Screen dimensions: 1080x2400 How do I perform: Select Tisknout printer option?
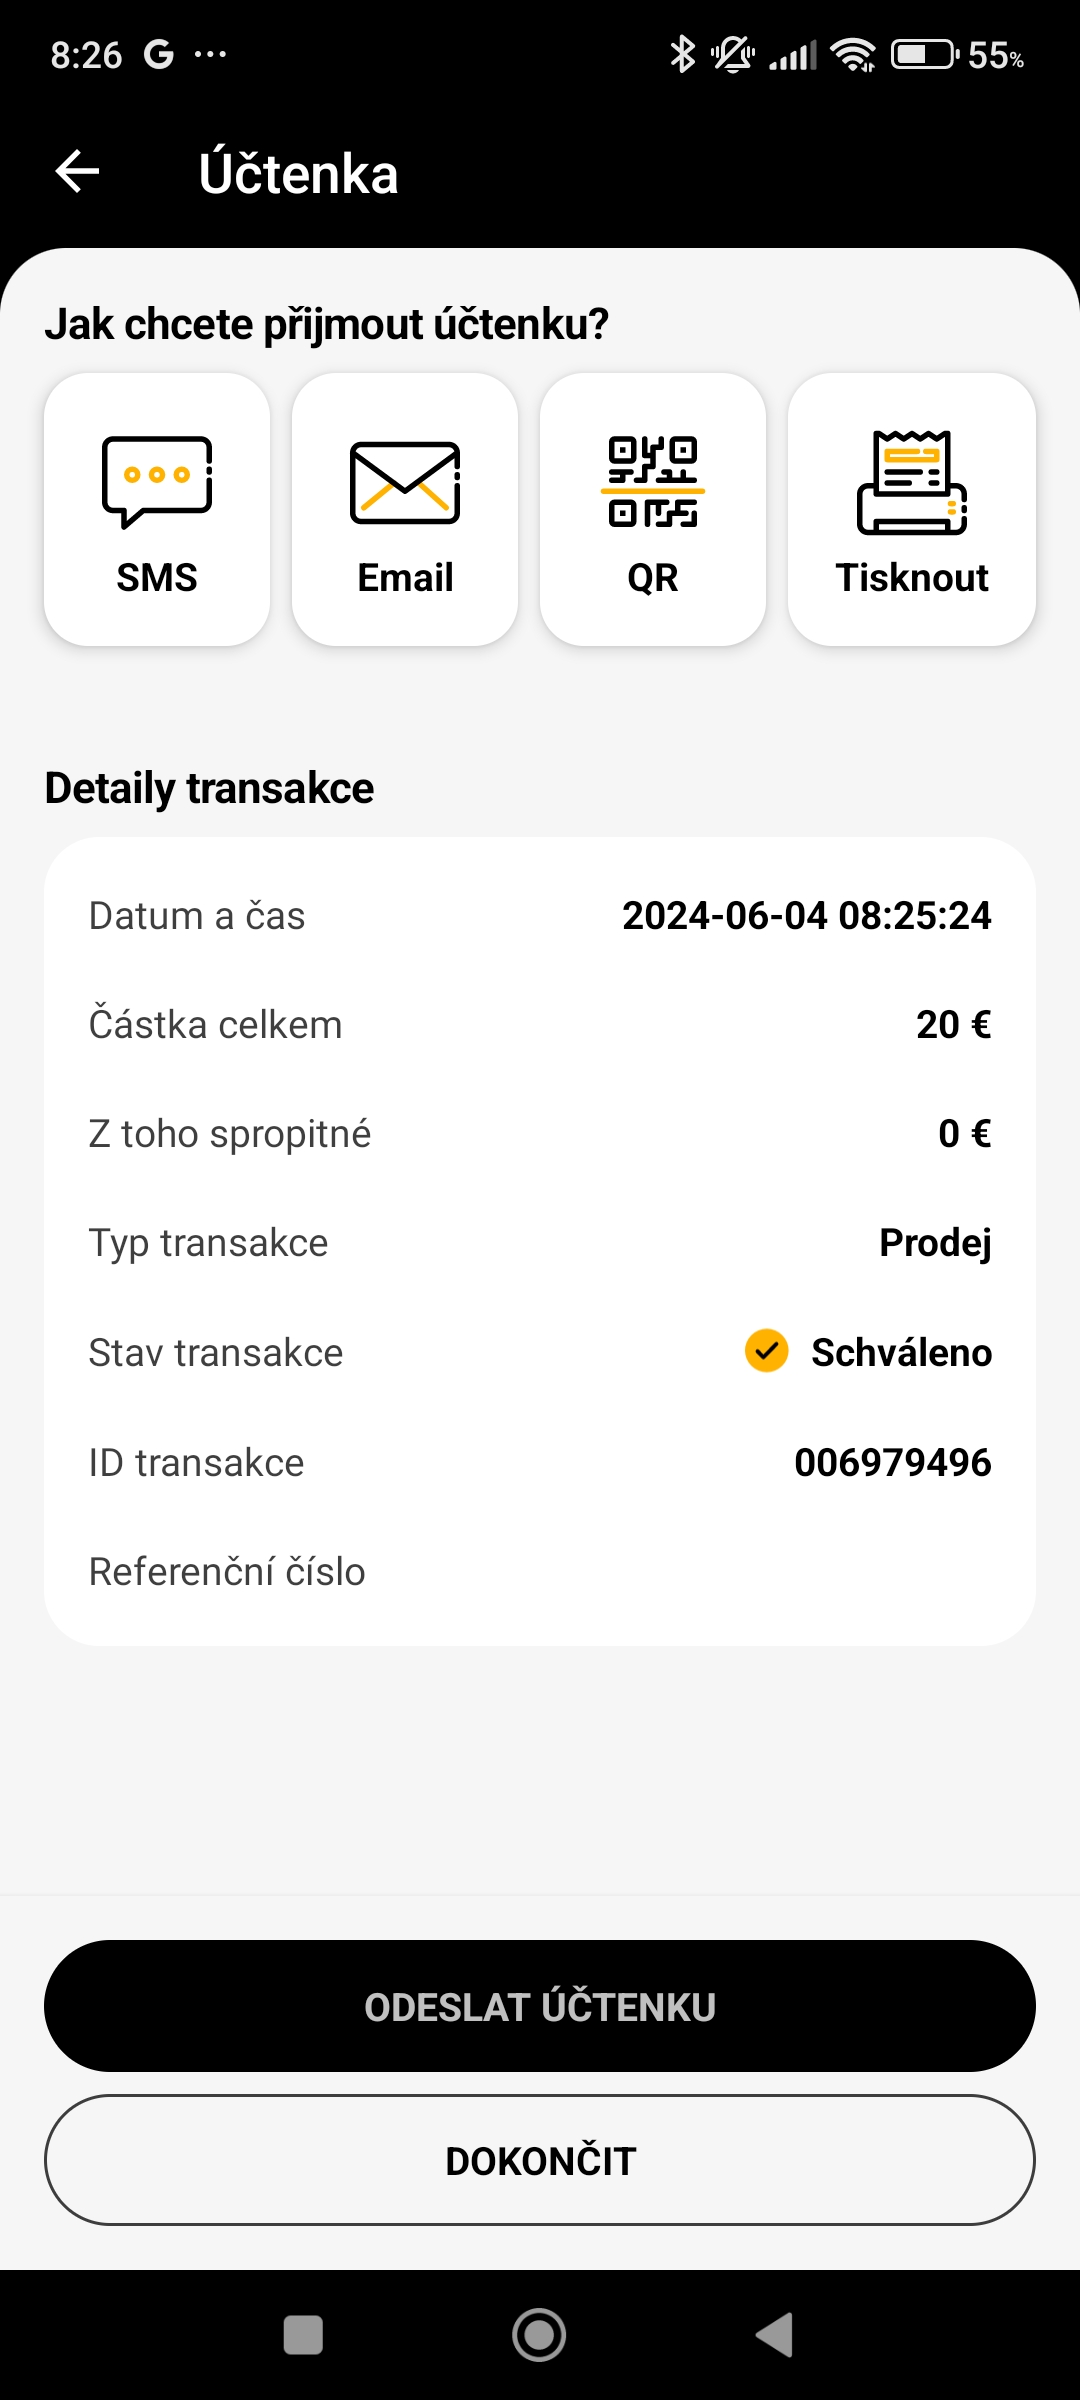[x=911, y=510]
